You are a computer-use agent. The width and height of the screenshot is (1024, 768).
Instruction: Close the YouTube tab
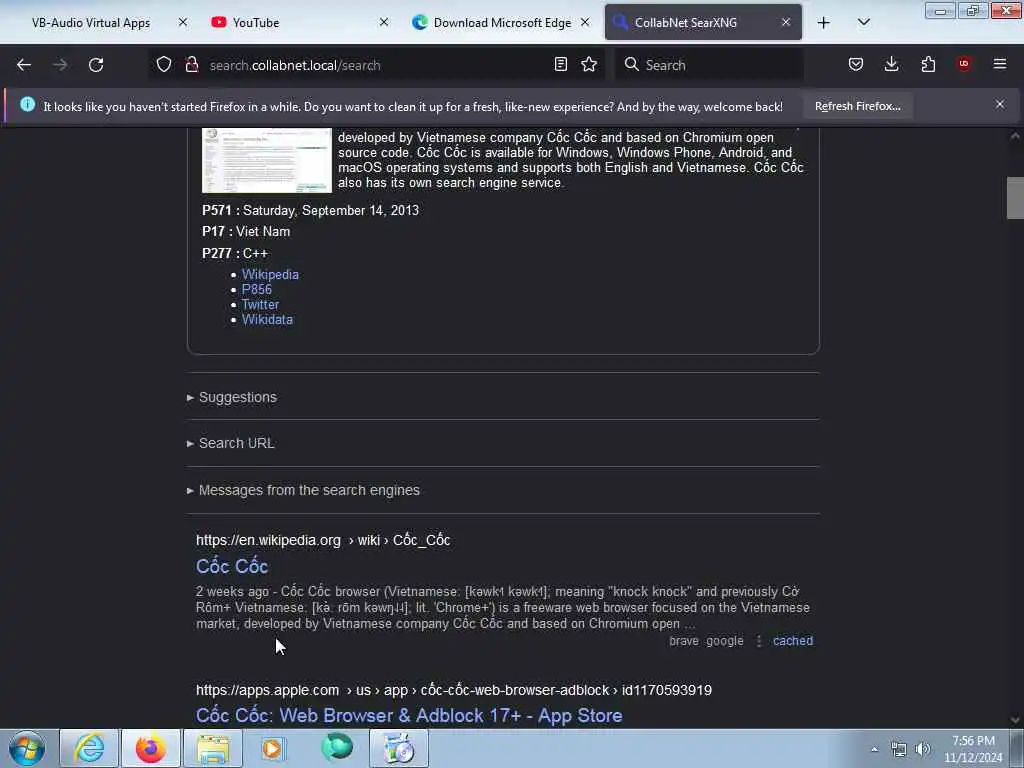[384, 23]
